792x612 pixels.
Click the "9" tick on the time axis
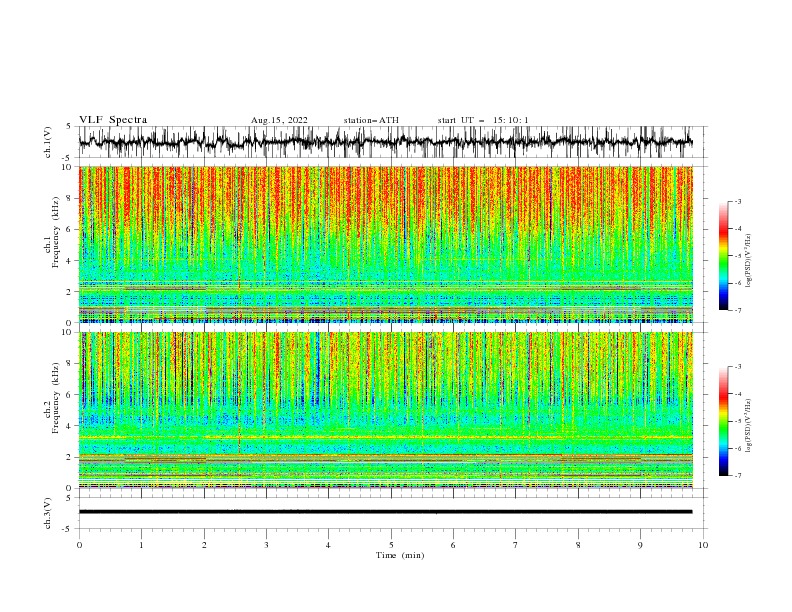(640, 545)
